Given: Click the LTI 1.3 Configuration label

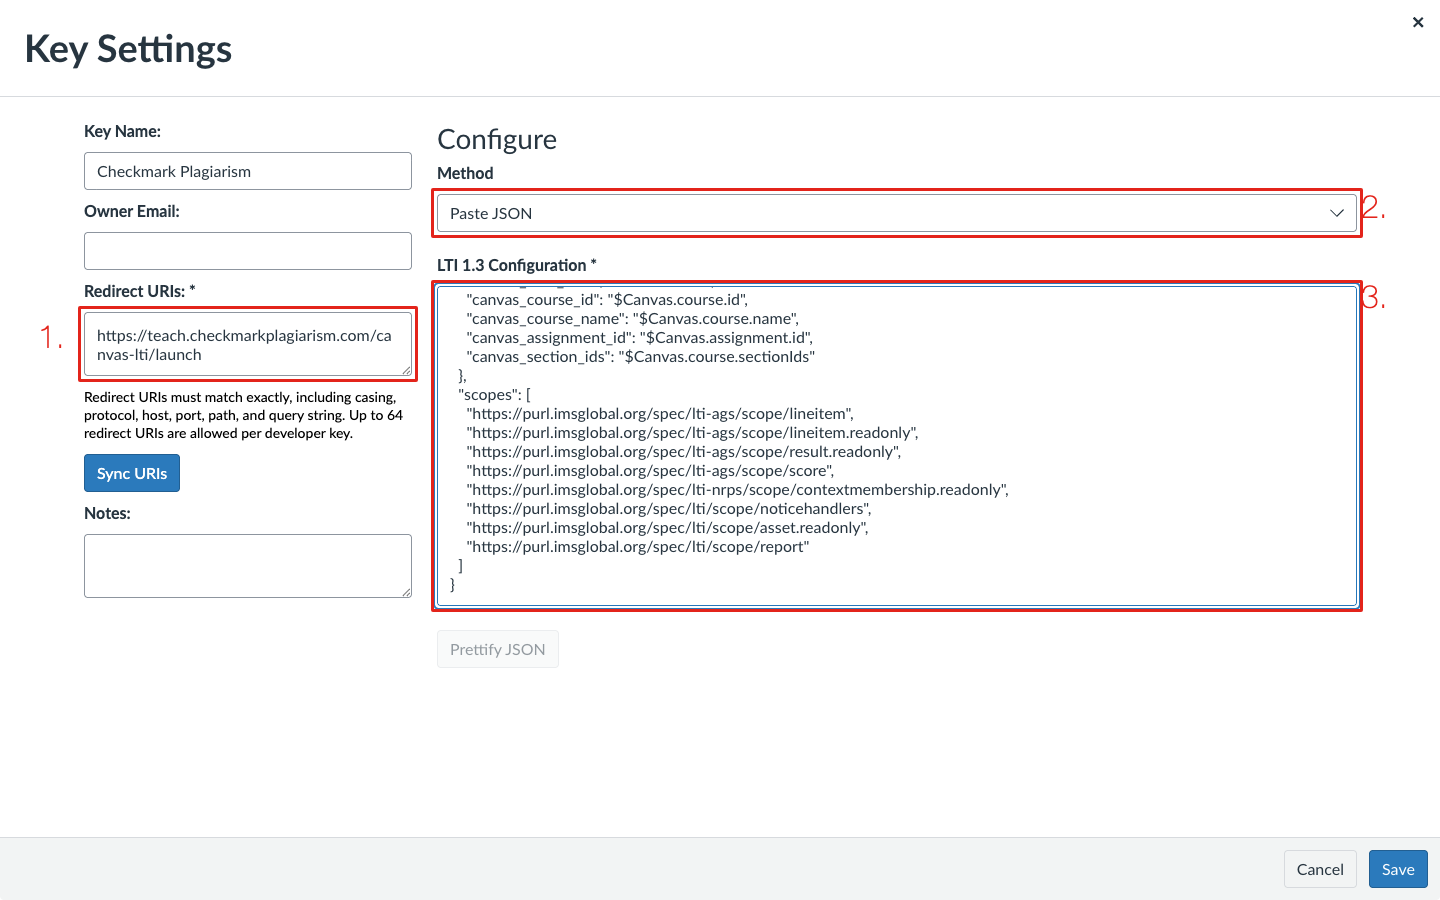Looking at the screenshot, I should (x=517, y=265).
